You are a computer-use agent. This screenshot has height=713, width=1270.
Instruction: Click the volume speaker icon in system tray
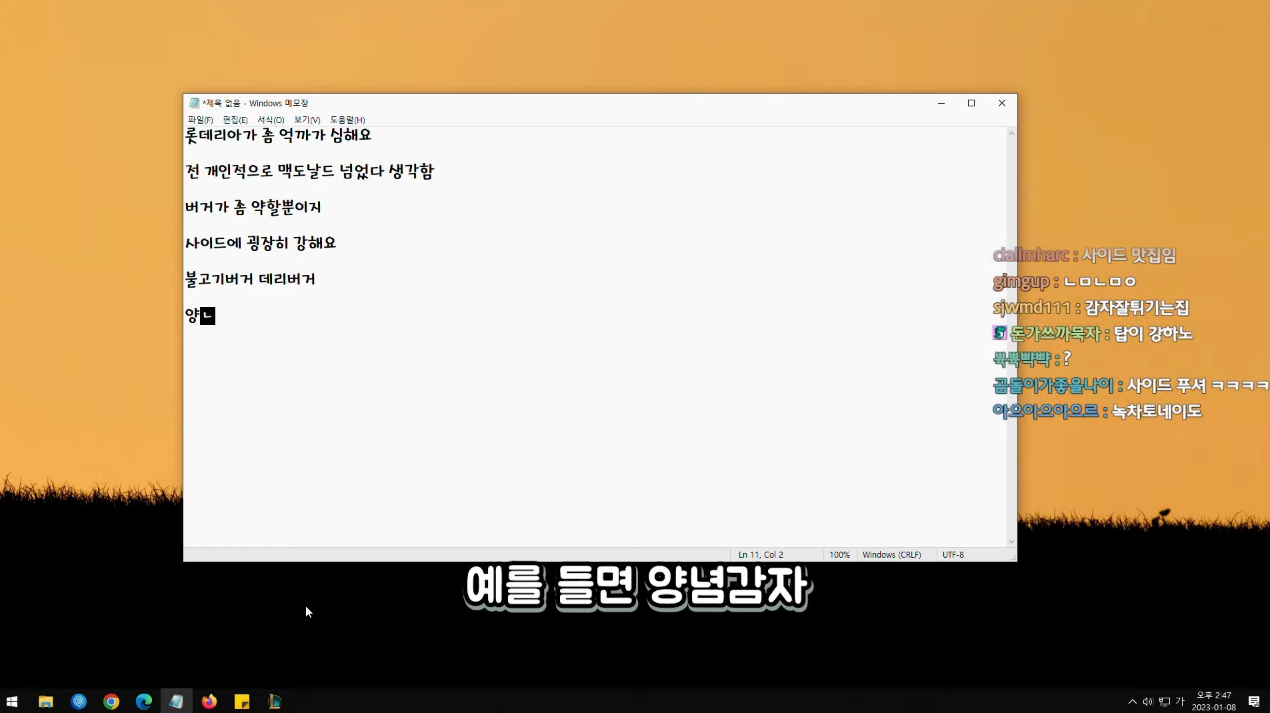[x=1147, y=701]
